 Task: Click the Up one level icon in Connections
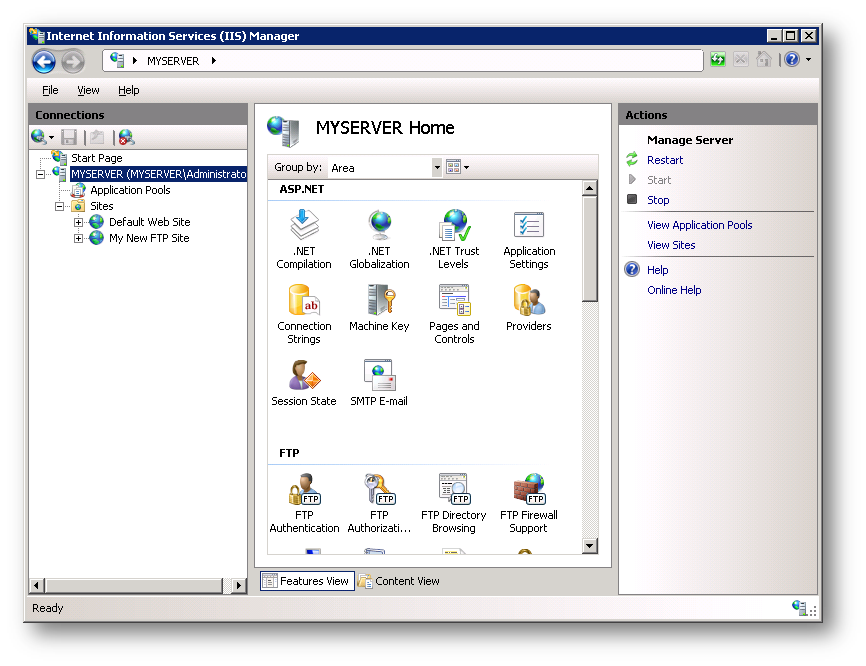tap(98, 137)
